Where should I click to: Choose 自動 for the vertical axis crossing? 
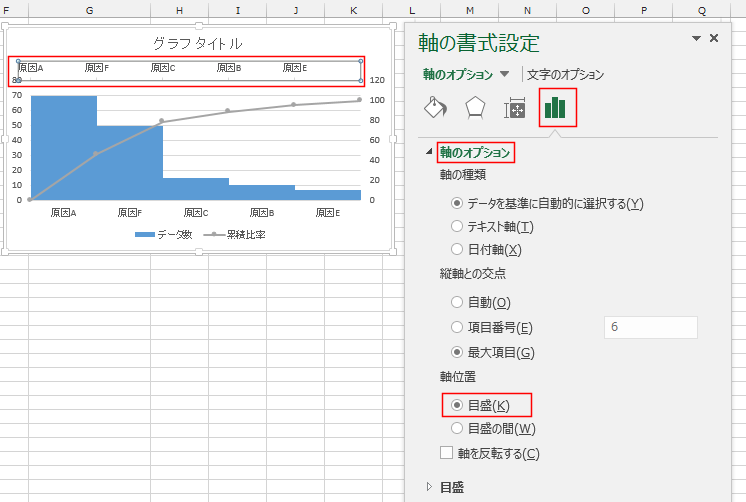point(458,302)
